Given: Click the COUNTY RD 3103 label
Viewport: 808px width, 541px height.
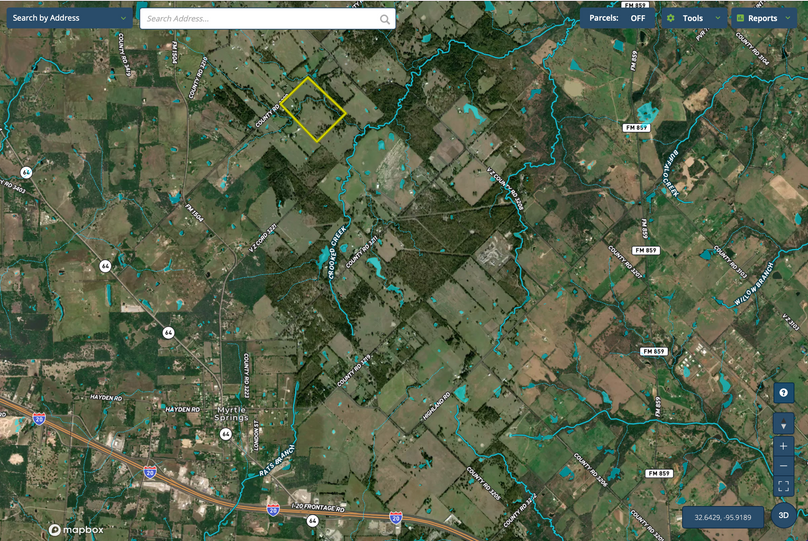Looking at the screenshot, I should point(730,262).
